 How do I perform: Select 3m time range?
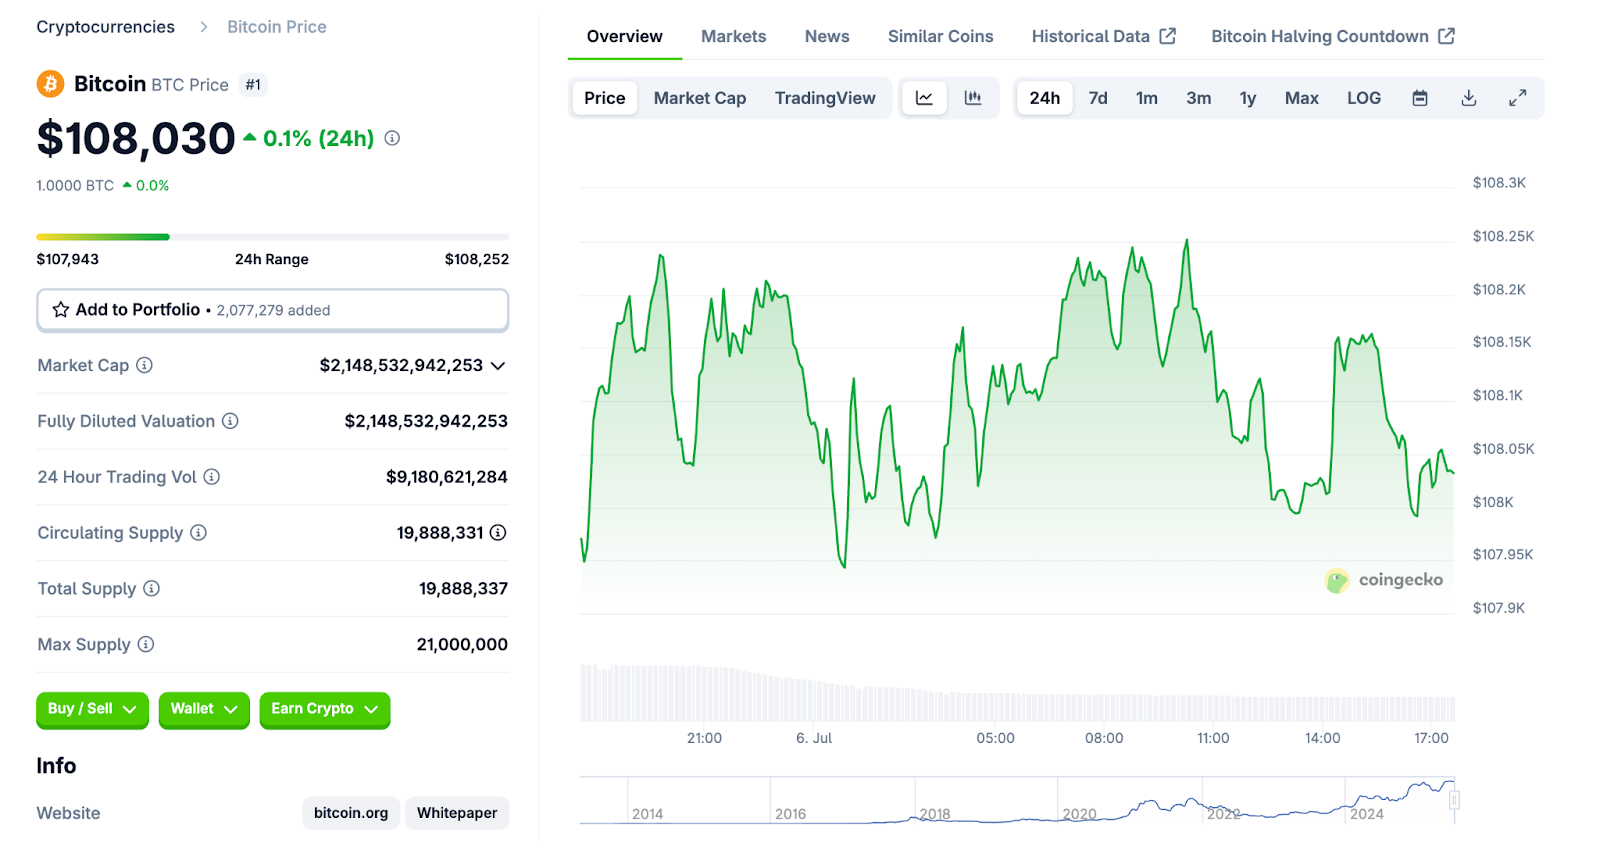click(x=1199, y=98)
